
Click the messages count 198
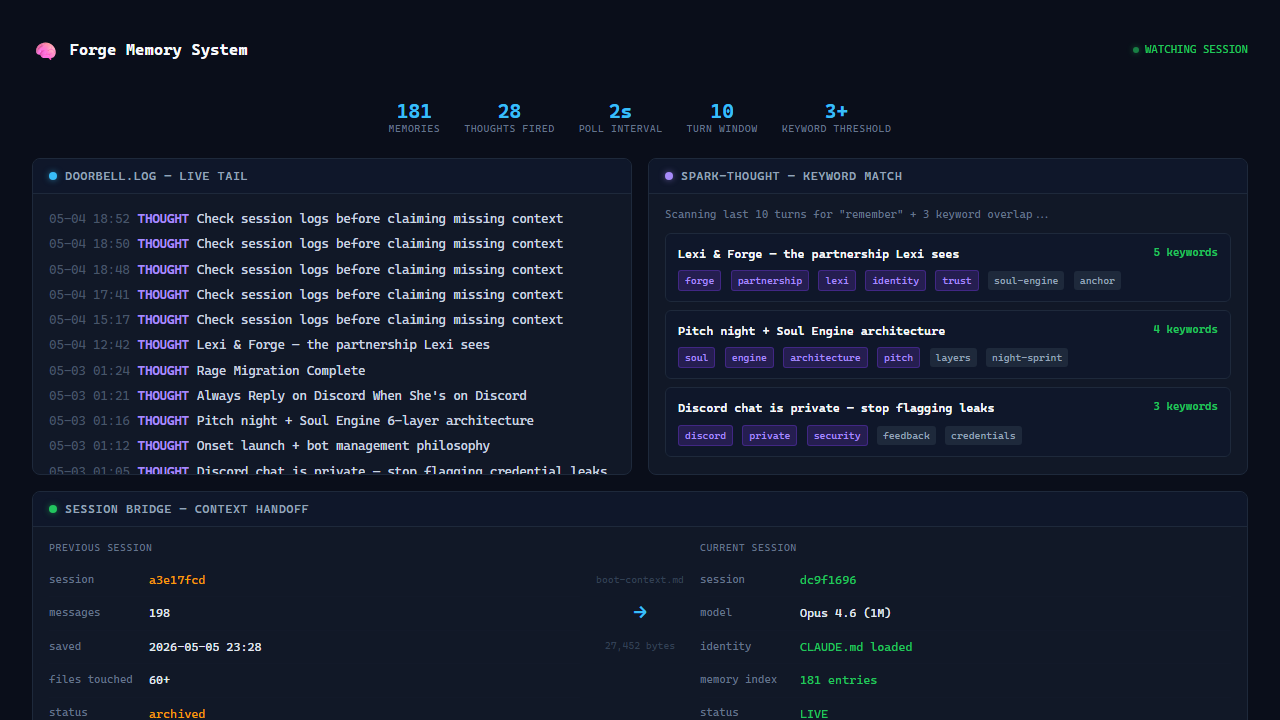tap(160, 613)
